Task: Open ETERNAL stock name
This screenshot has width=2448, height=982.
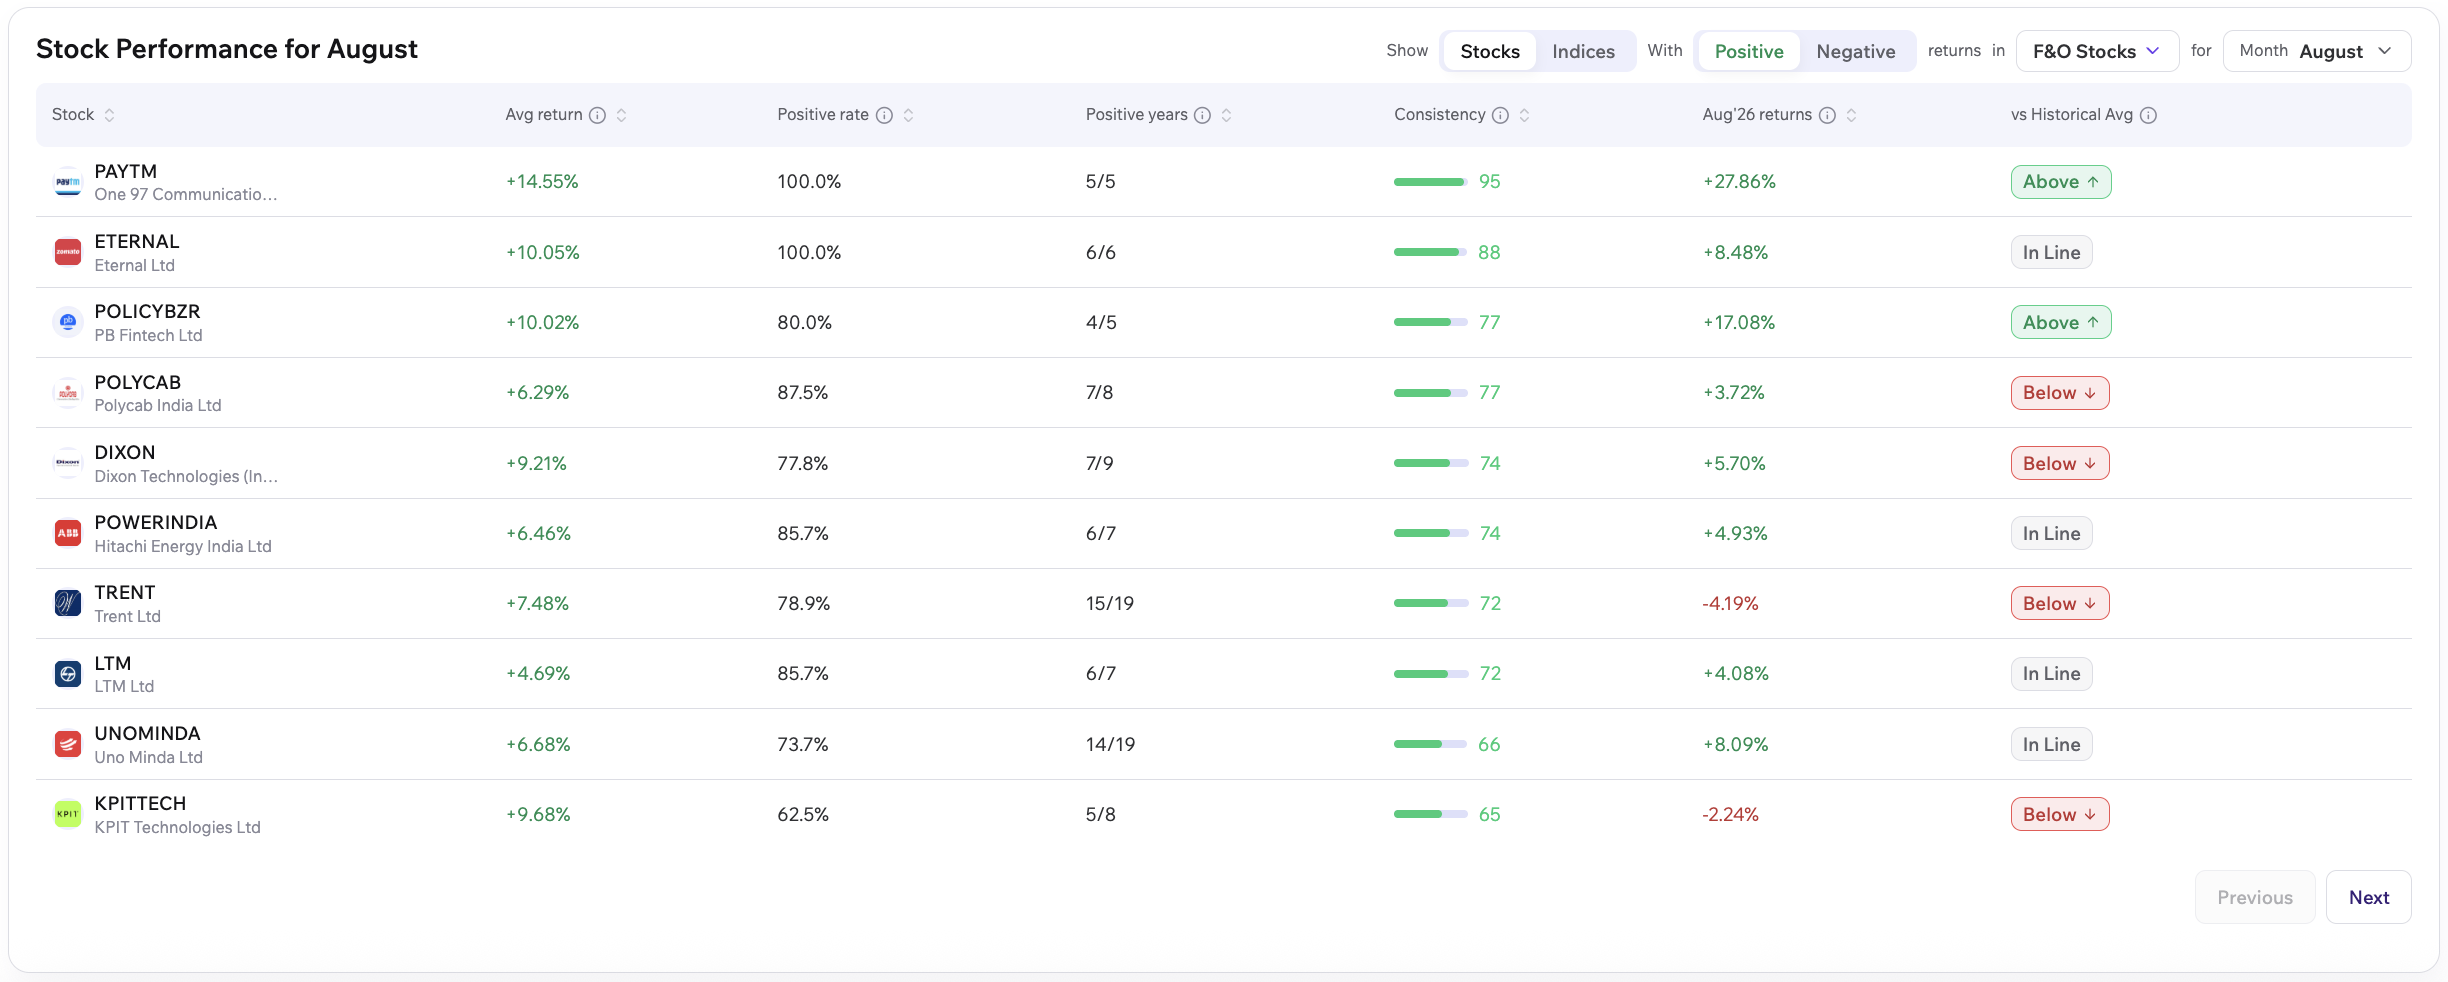Action: click(137, 241)
